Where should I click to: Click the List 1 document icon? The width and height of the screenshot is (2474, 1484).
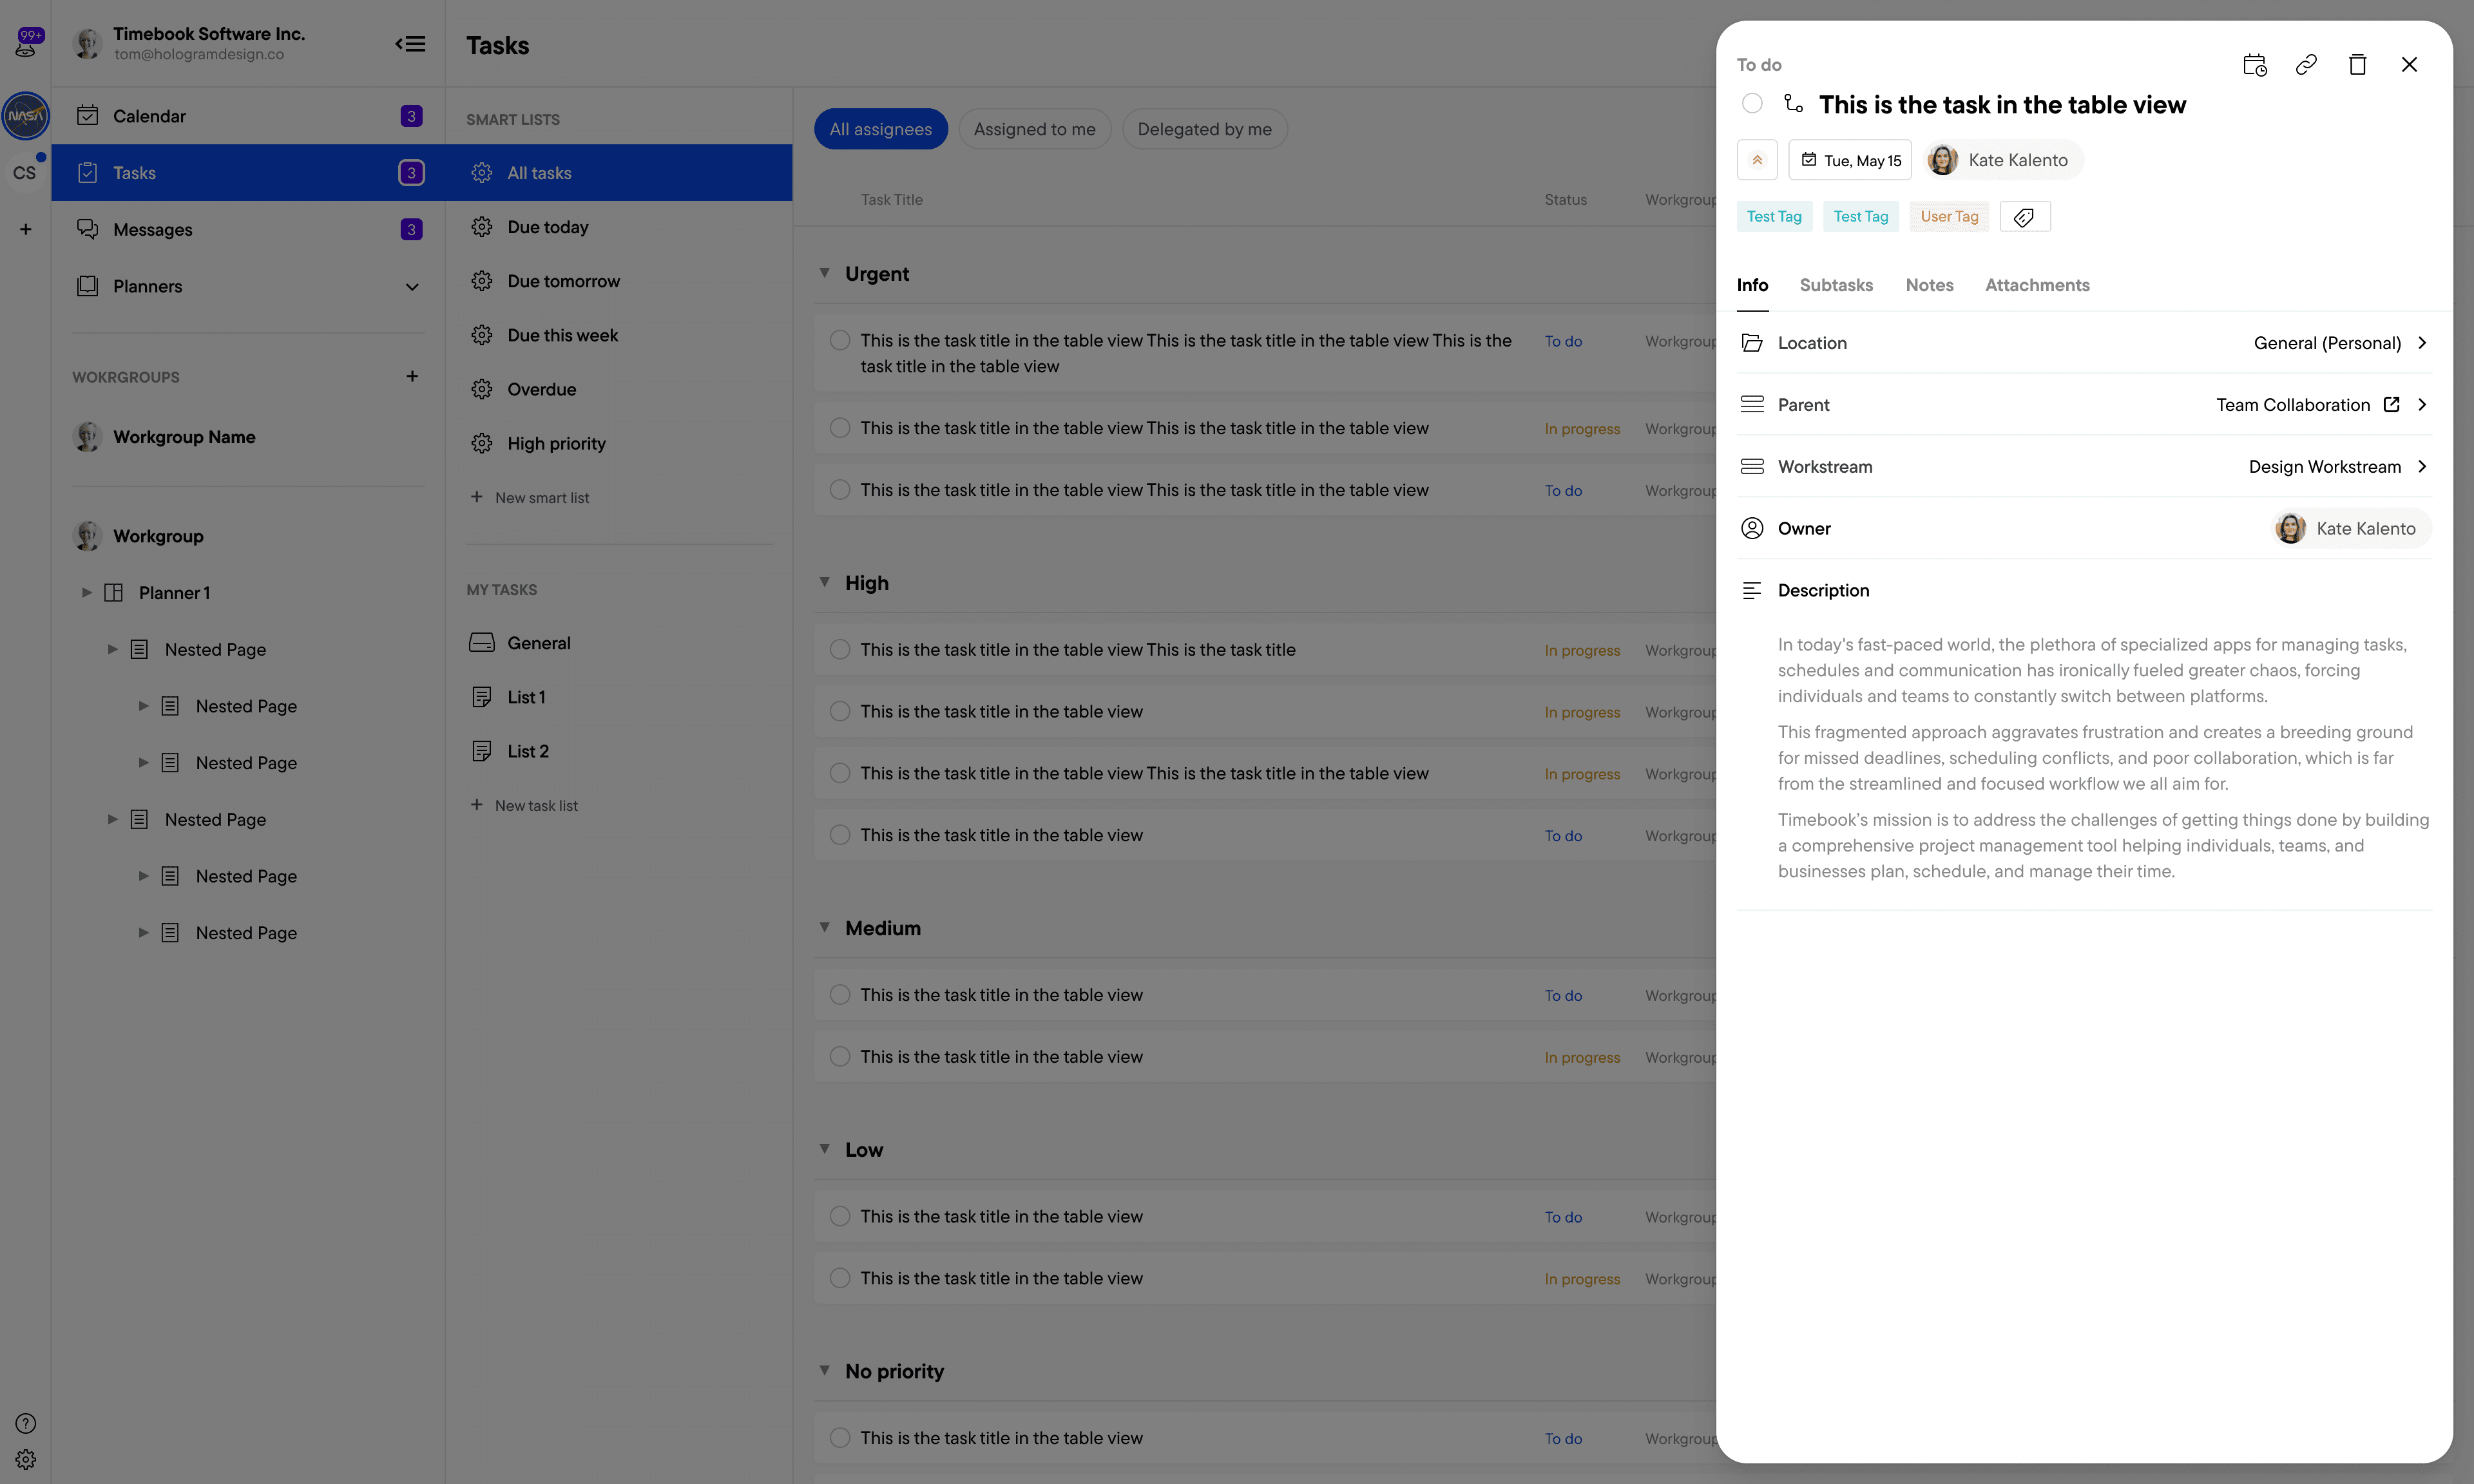(482, 697)
